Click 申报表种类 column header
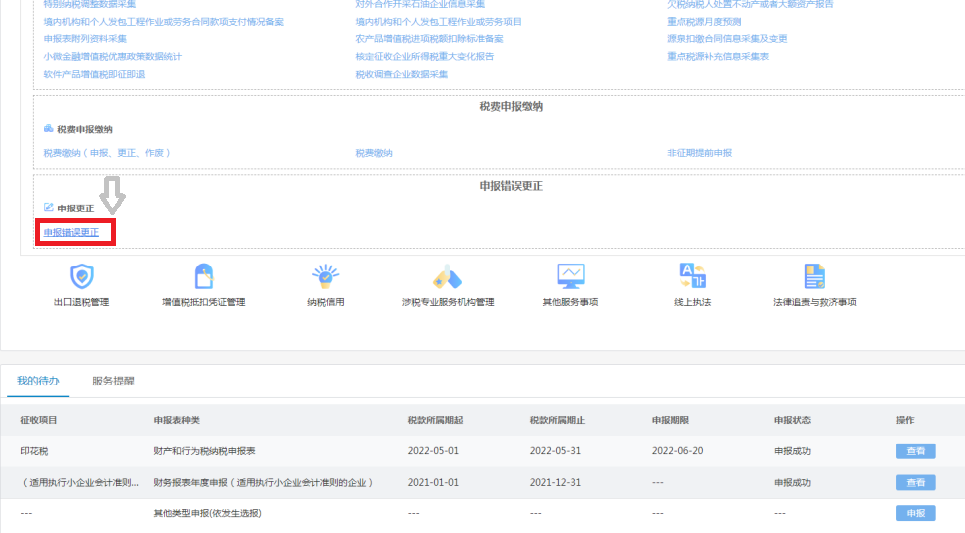This screenshot has height=533, width=965. 177,420
